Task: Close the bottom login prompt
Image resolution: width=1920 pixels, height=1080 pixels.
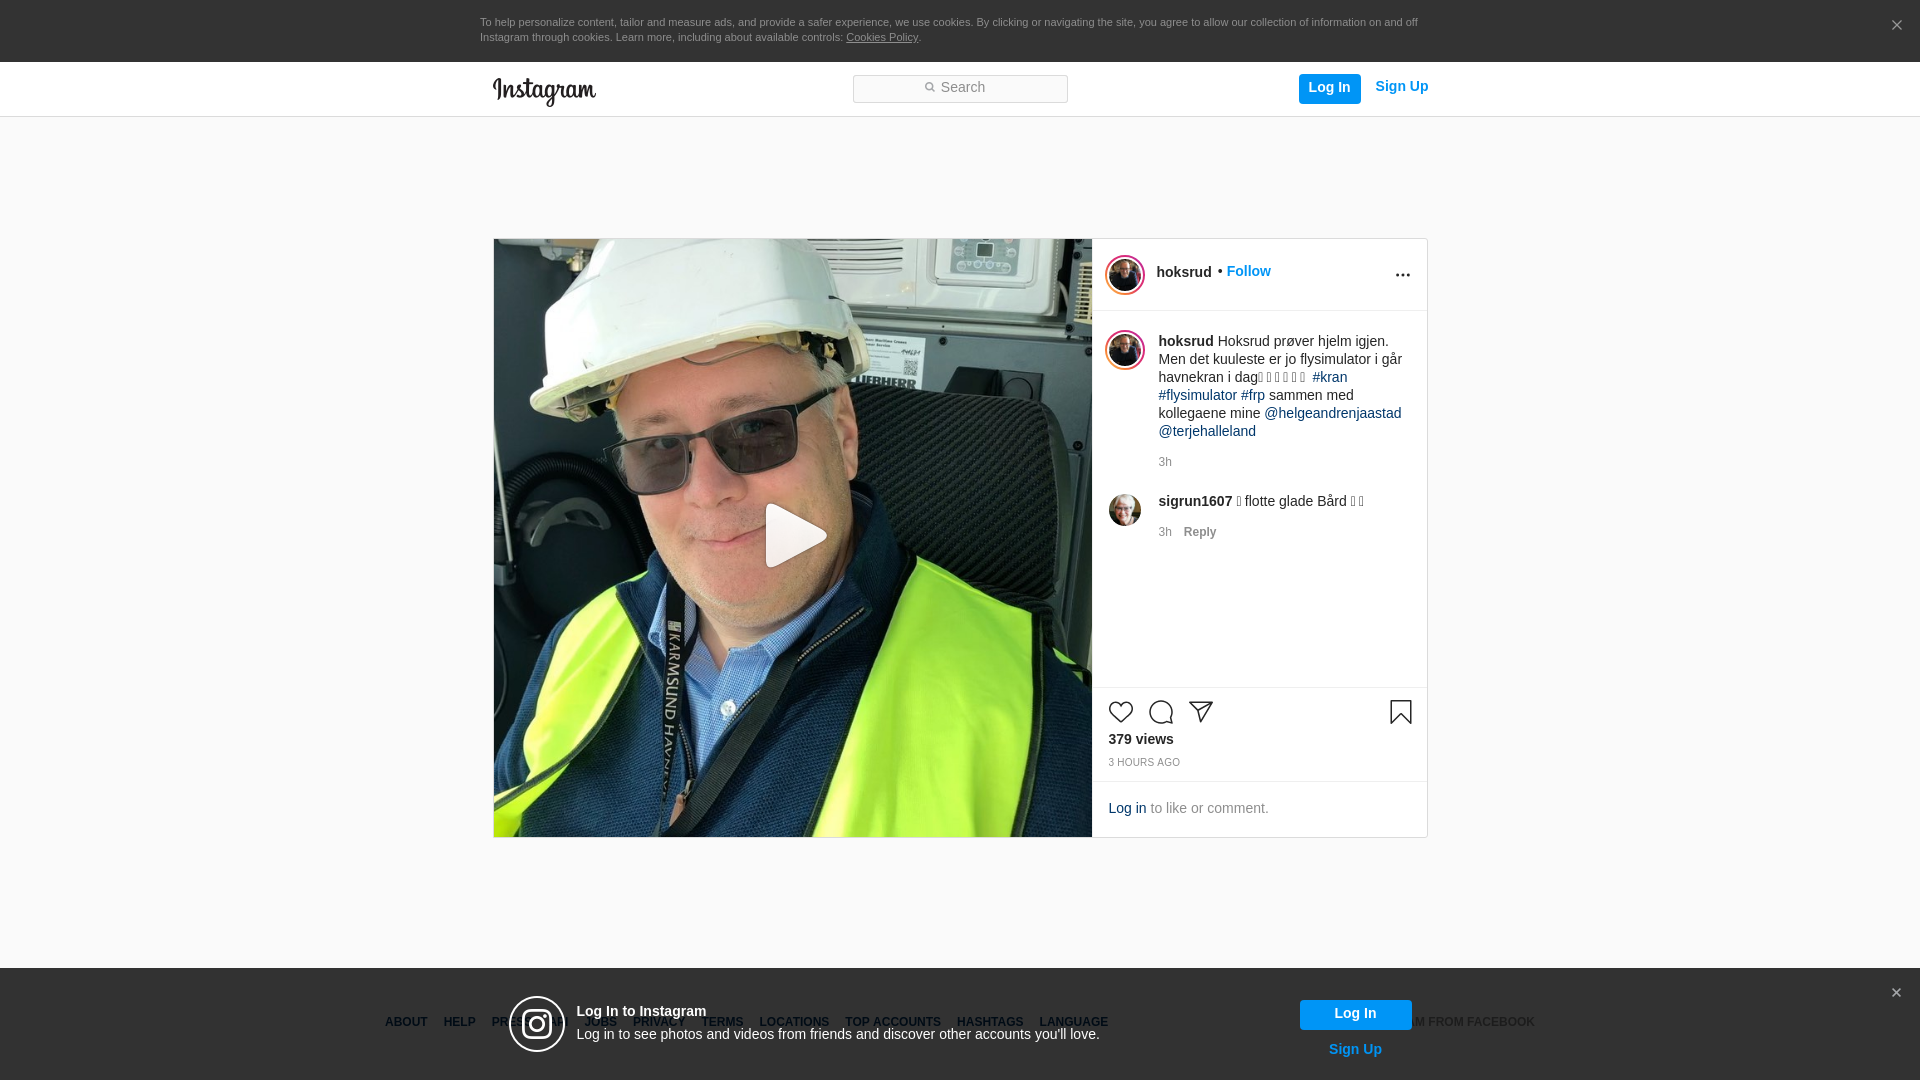Action: click(x=1896, y=993)
